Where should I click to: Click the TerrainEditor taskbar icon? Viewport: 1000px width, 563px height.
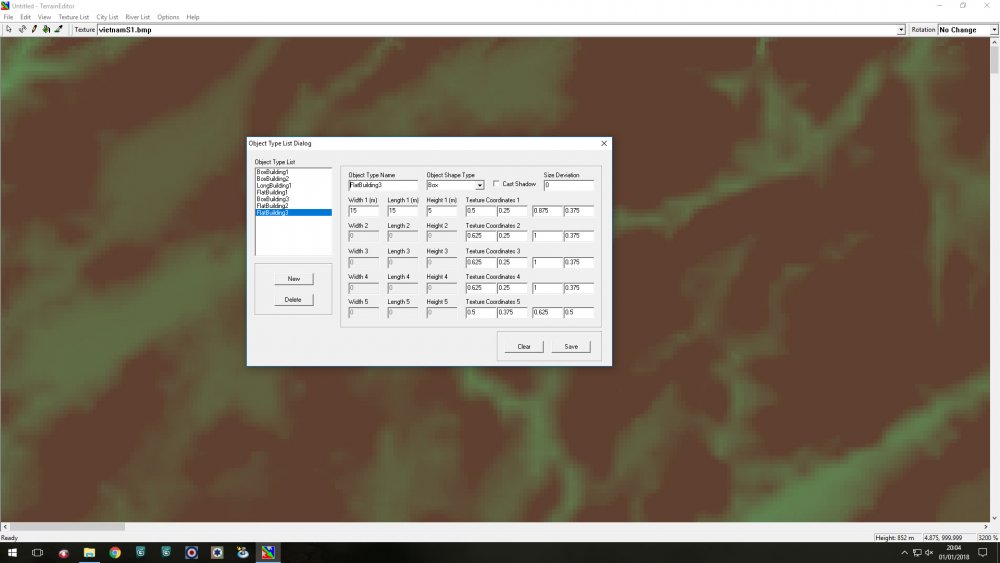[x=268, y=553]
